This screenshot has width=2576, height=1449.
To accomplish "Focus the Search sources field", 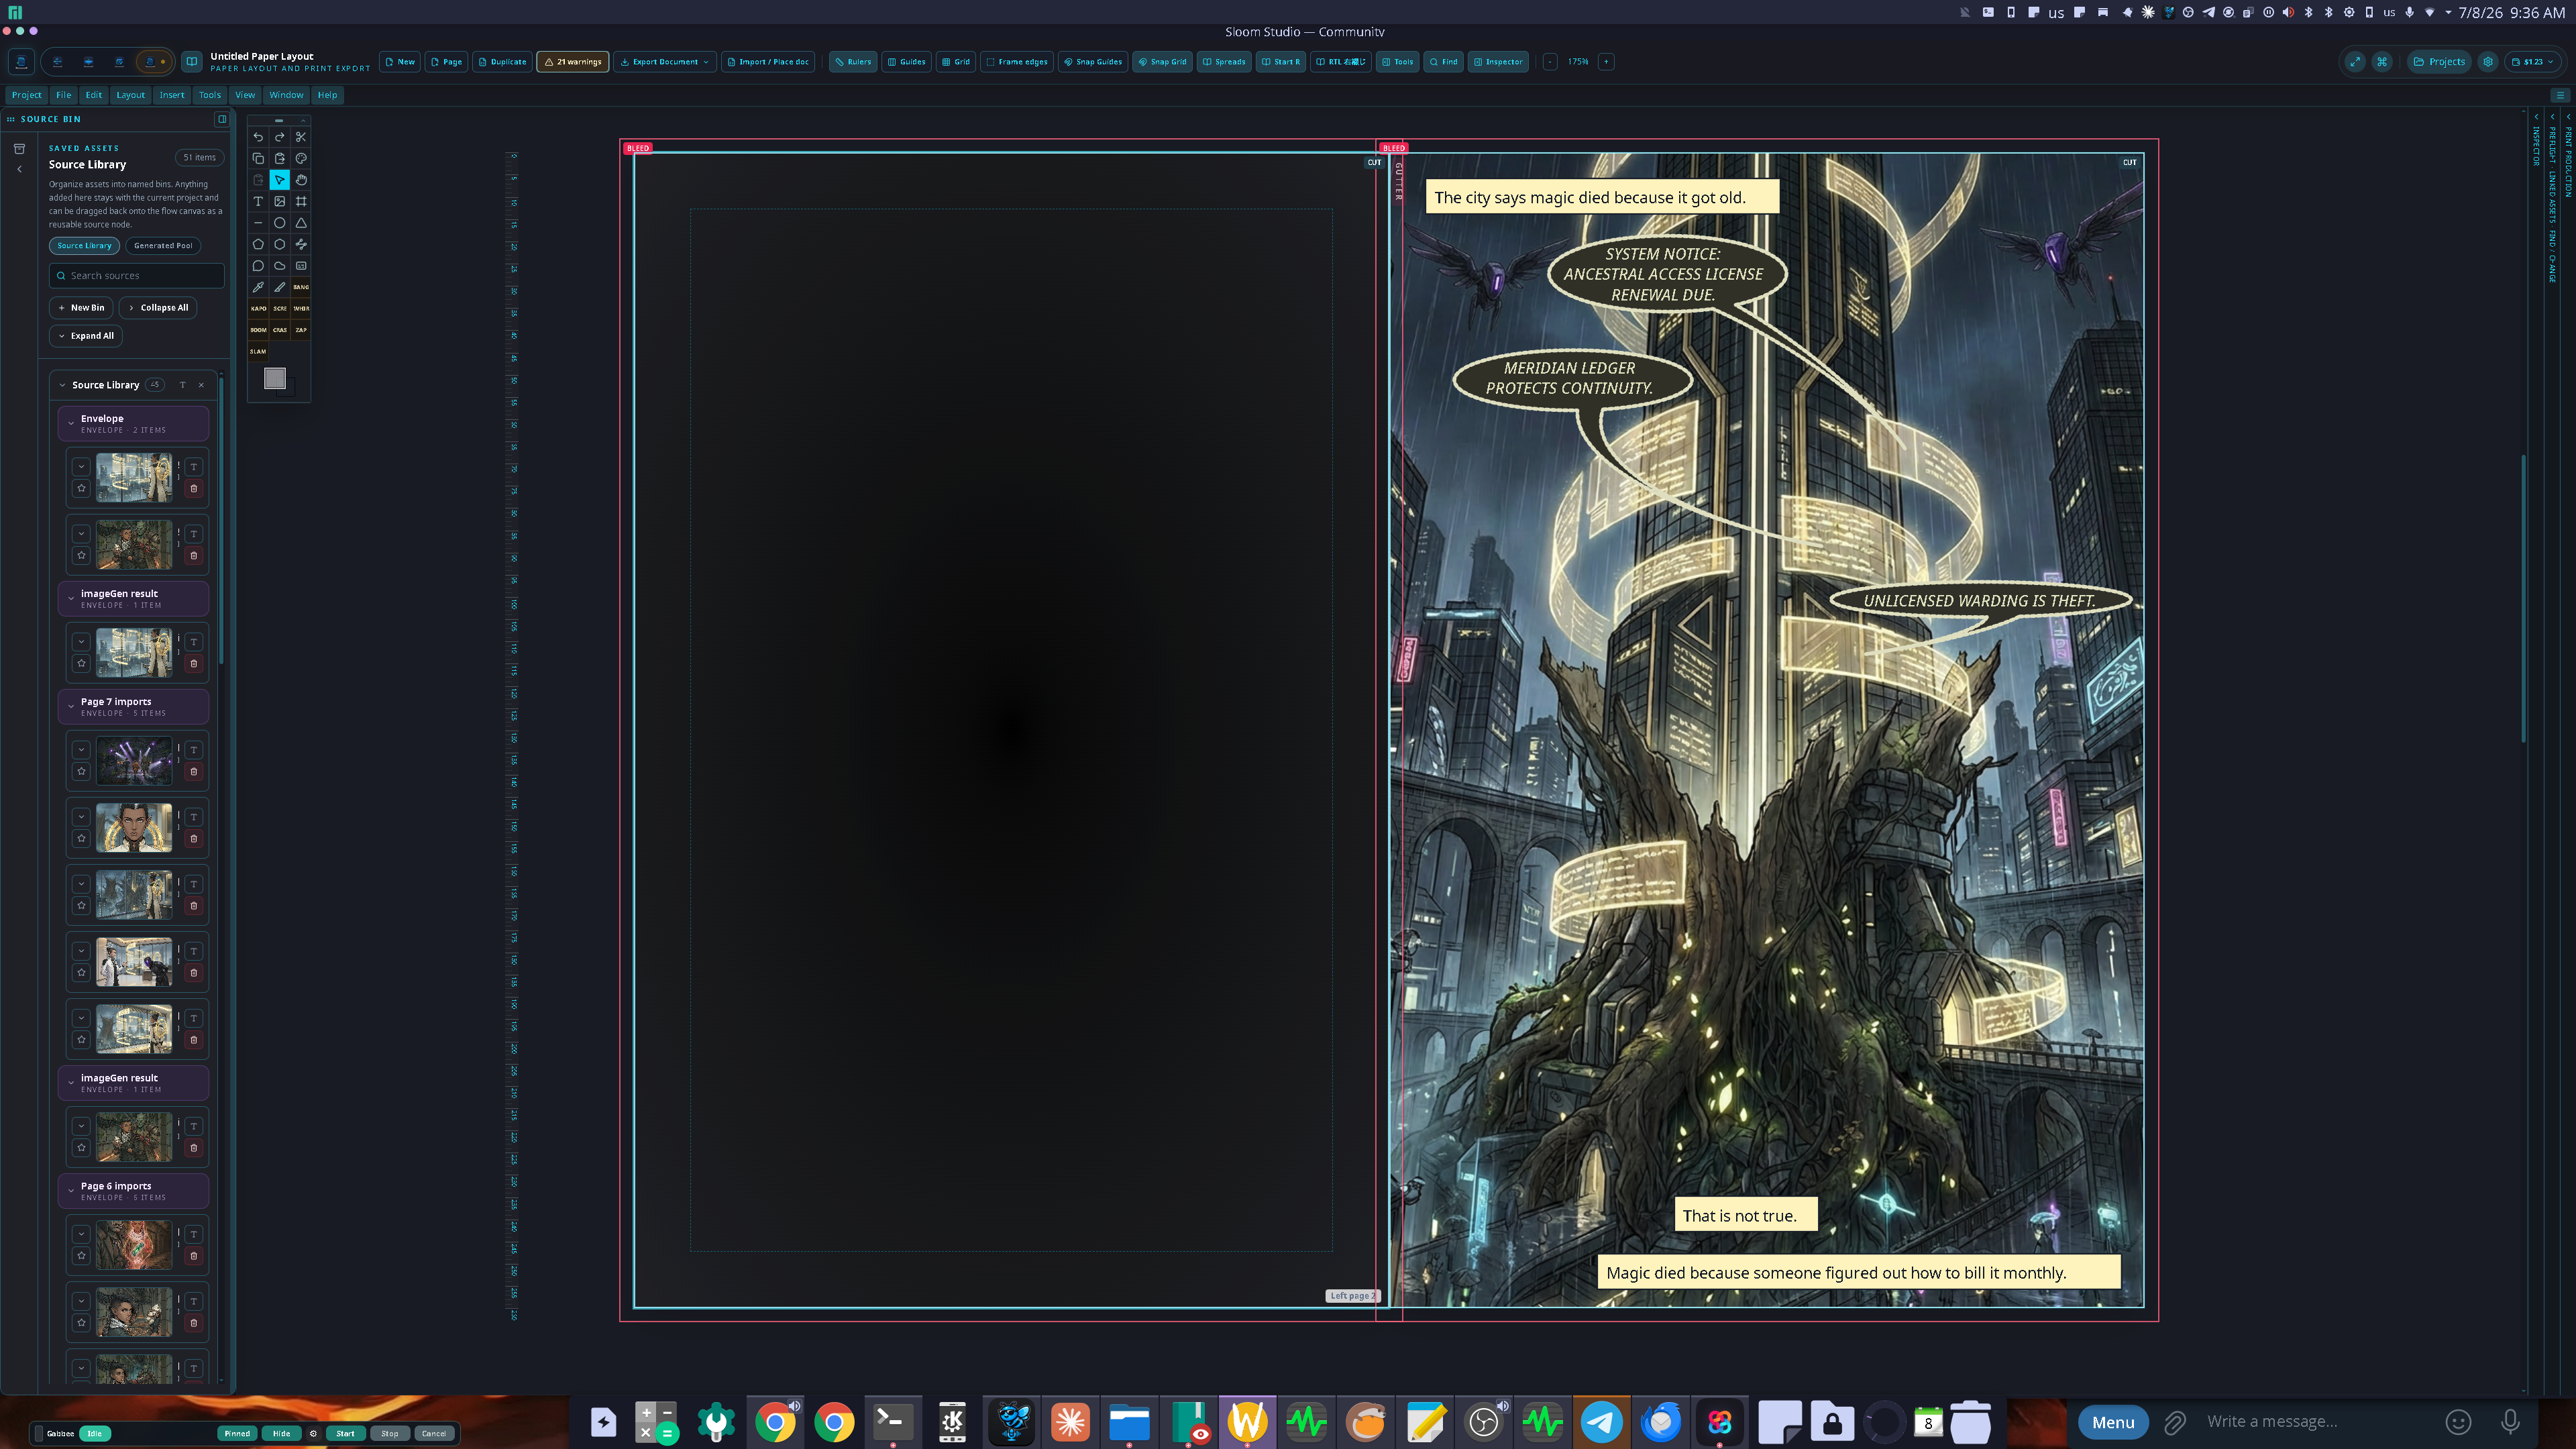I will coord(137,276).
